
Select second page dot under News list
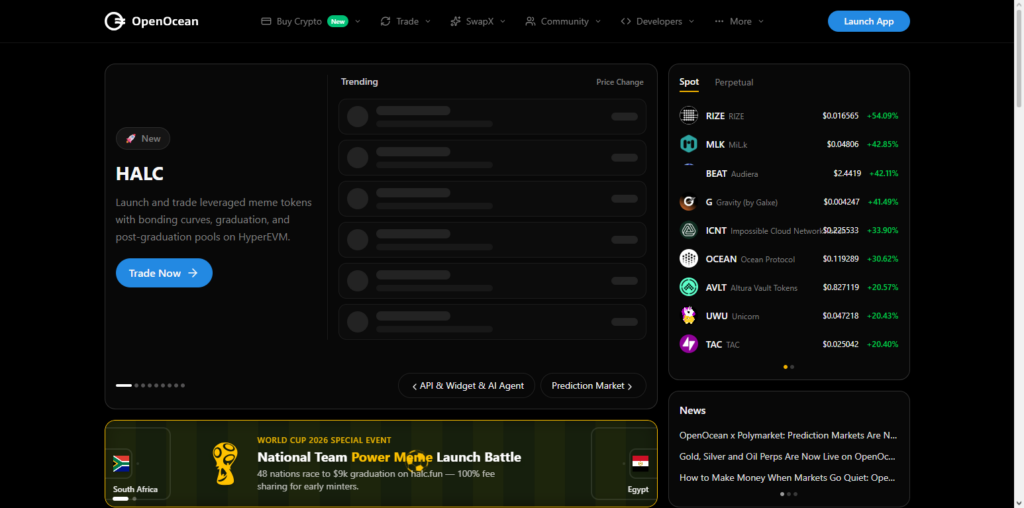[788, 494]
